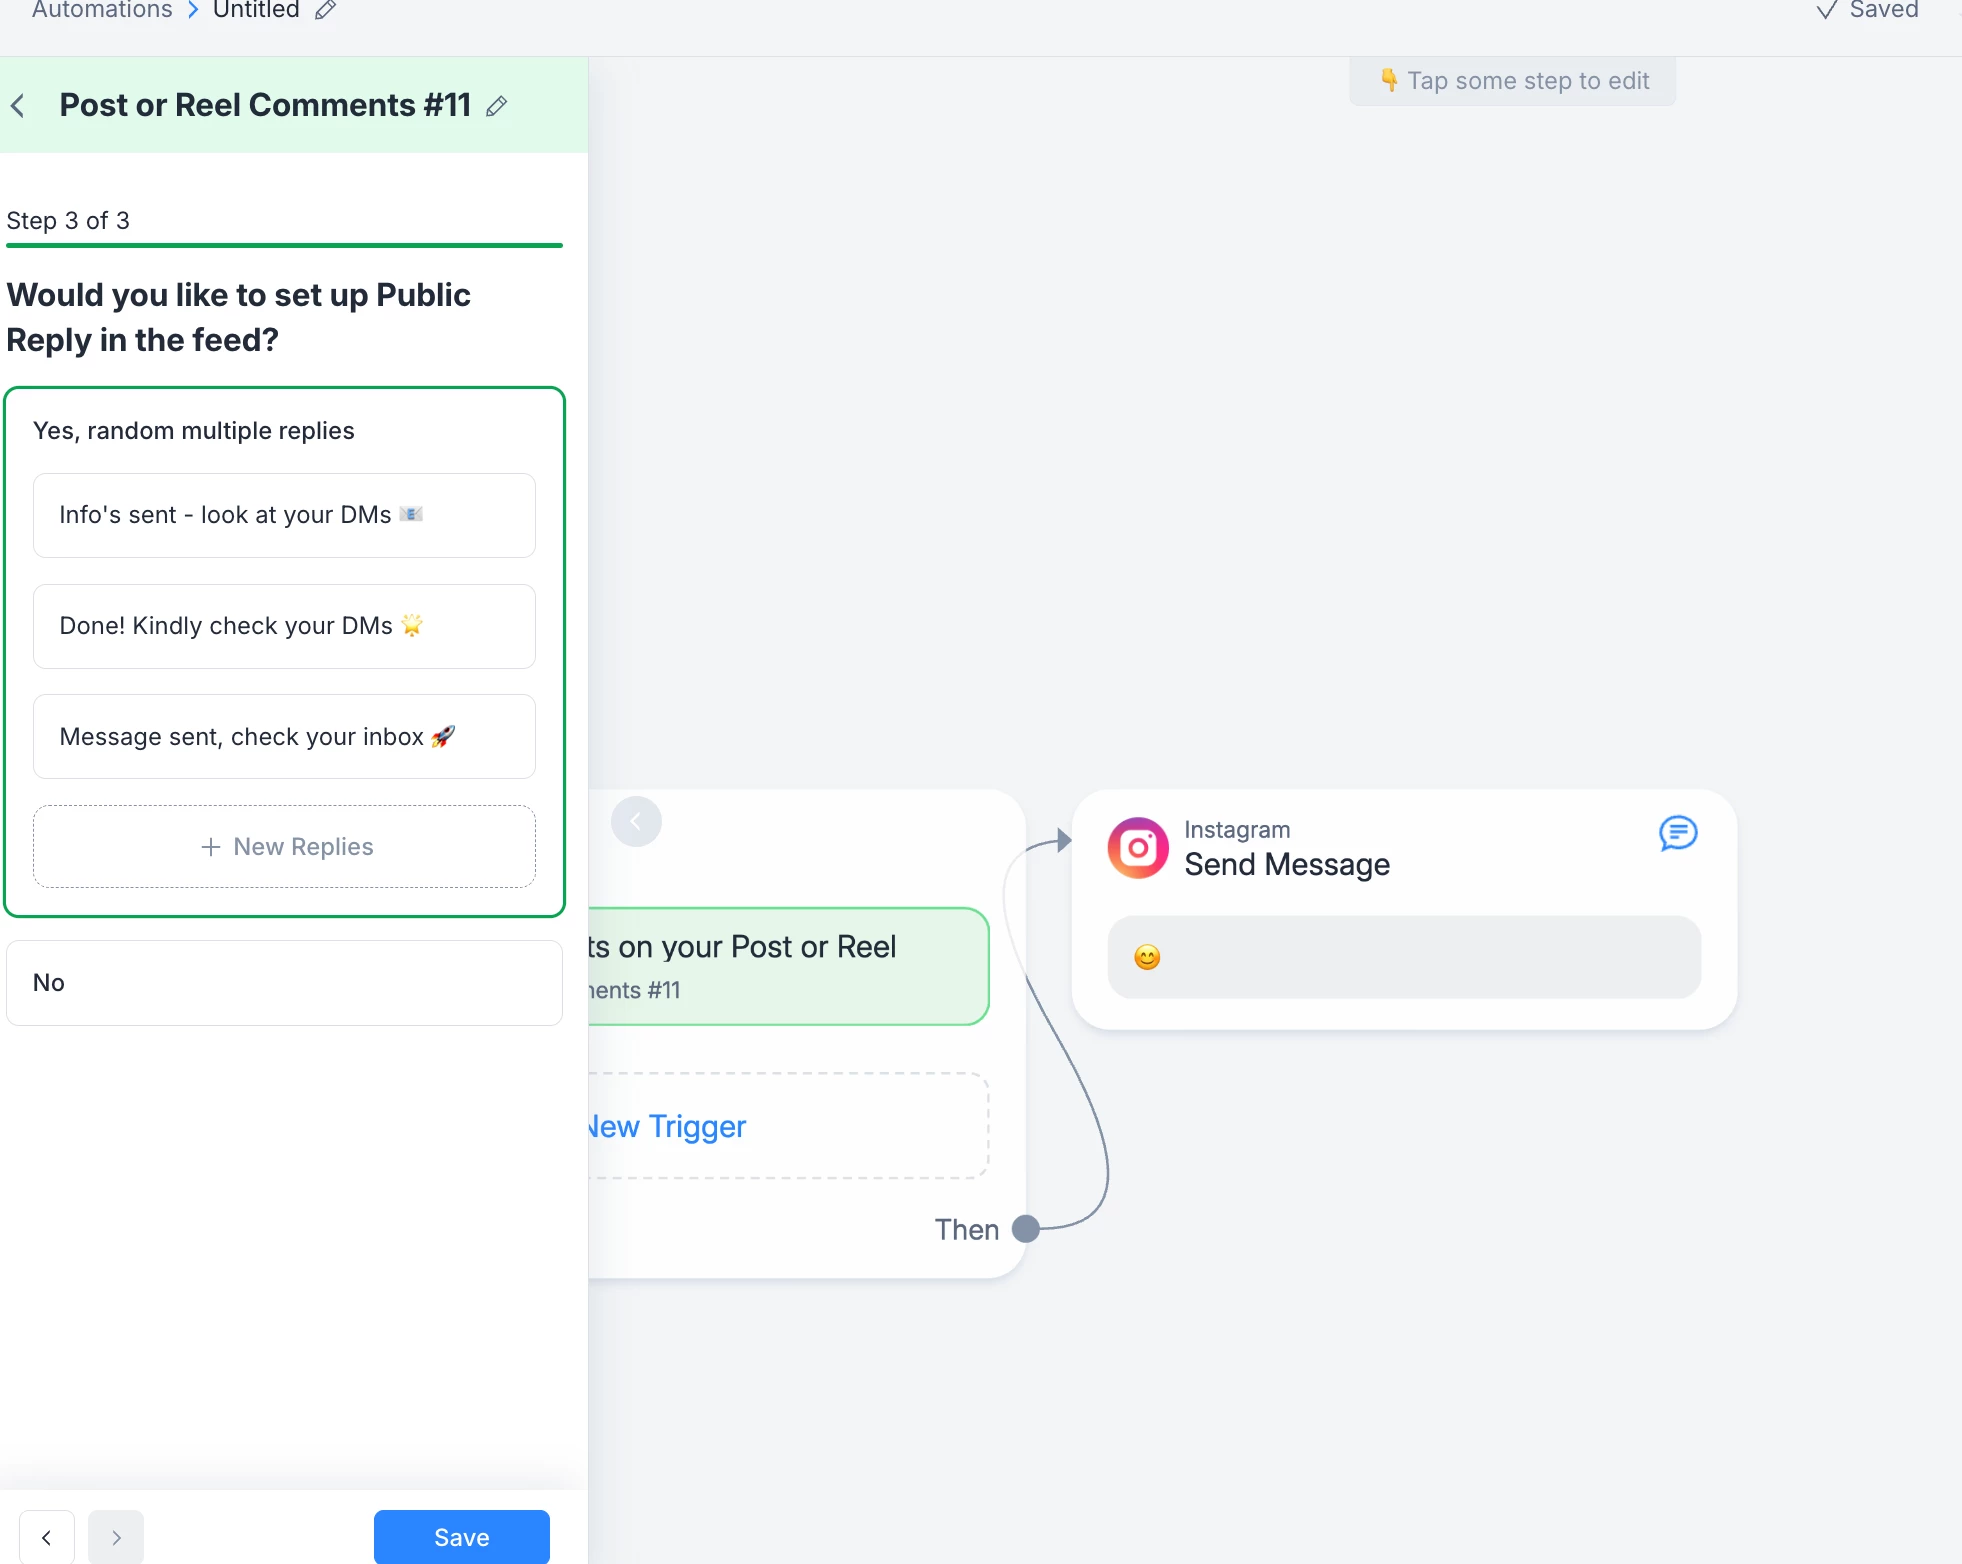Click the Instagram logo on Send Message
The image size is (1962, 1564).
tap(1137, 848)
